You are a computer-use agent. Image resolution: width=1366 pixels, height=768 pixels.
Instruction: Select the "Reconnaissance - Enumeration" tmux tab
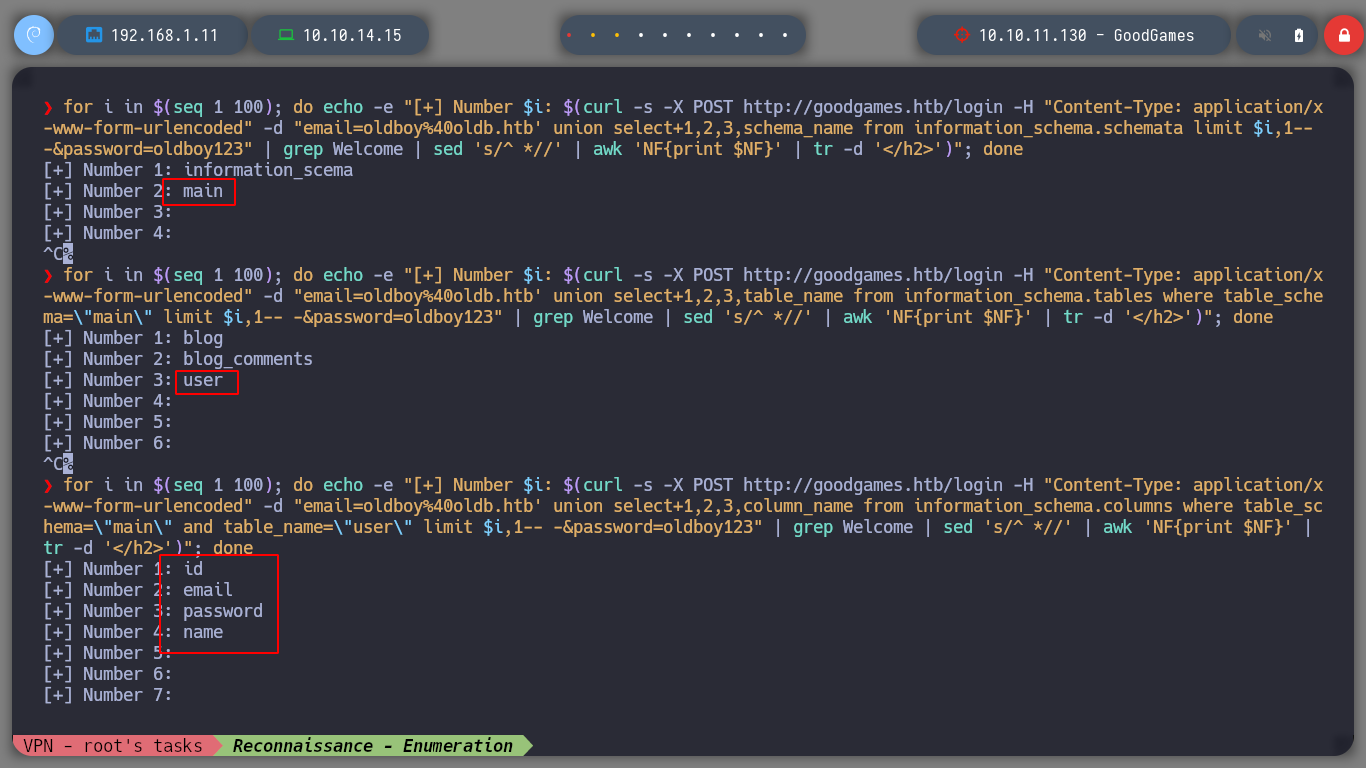tap(373, 746)
